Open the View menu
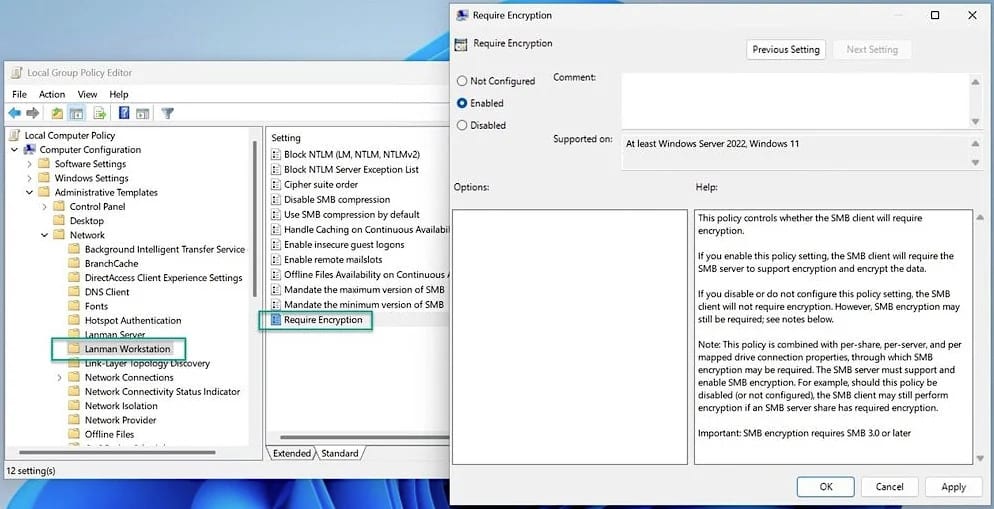Screen dimensions: 994x509 pos(87,94)
